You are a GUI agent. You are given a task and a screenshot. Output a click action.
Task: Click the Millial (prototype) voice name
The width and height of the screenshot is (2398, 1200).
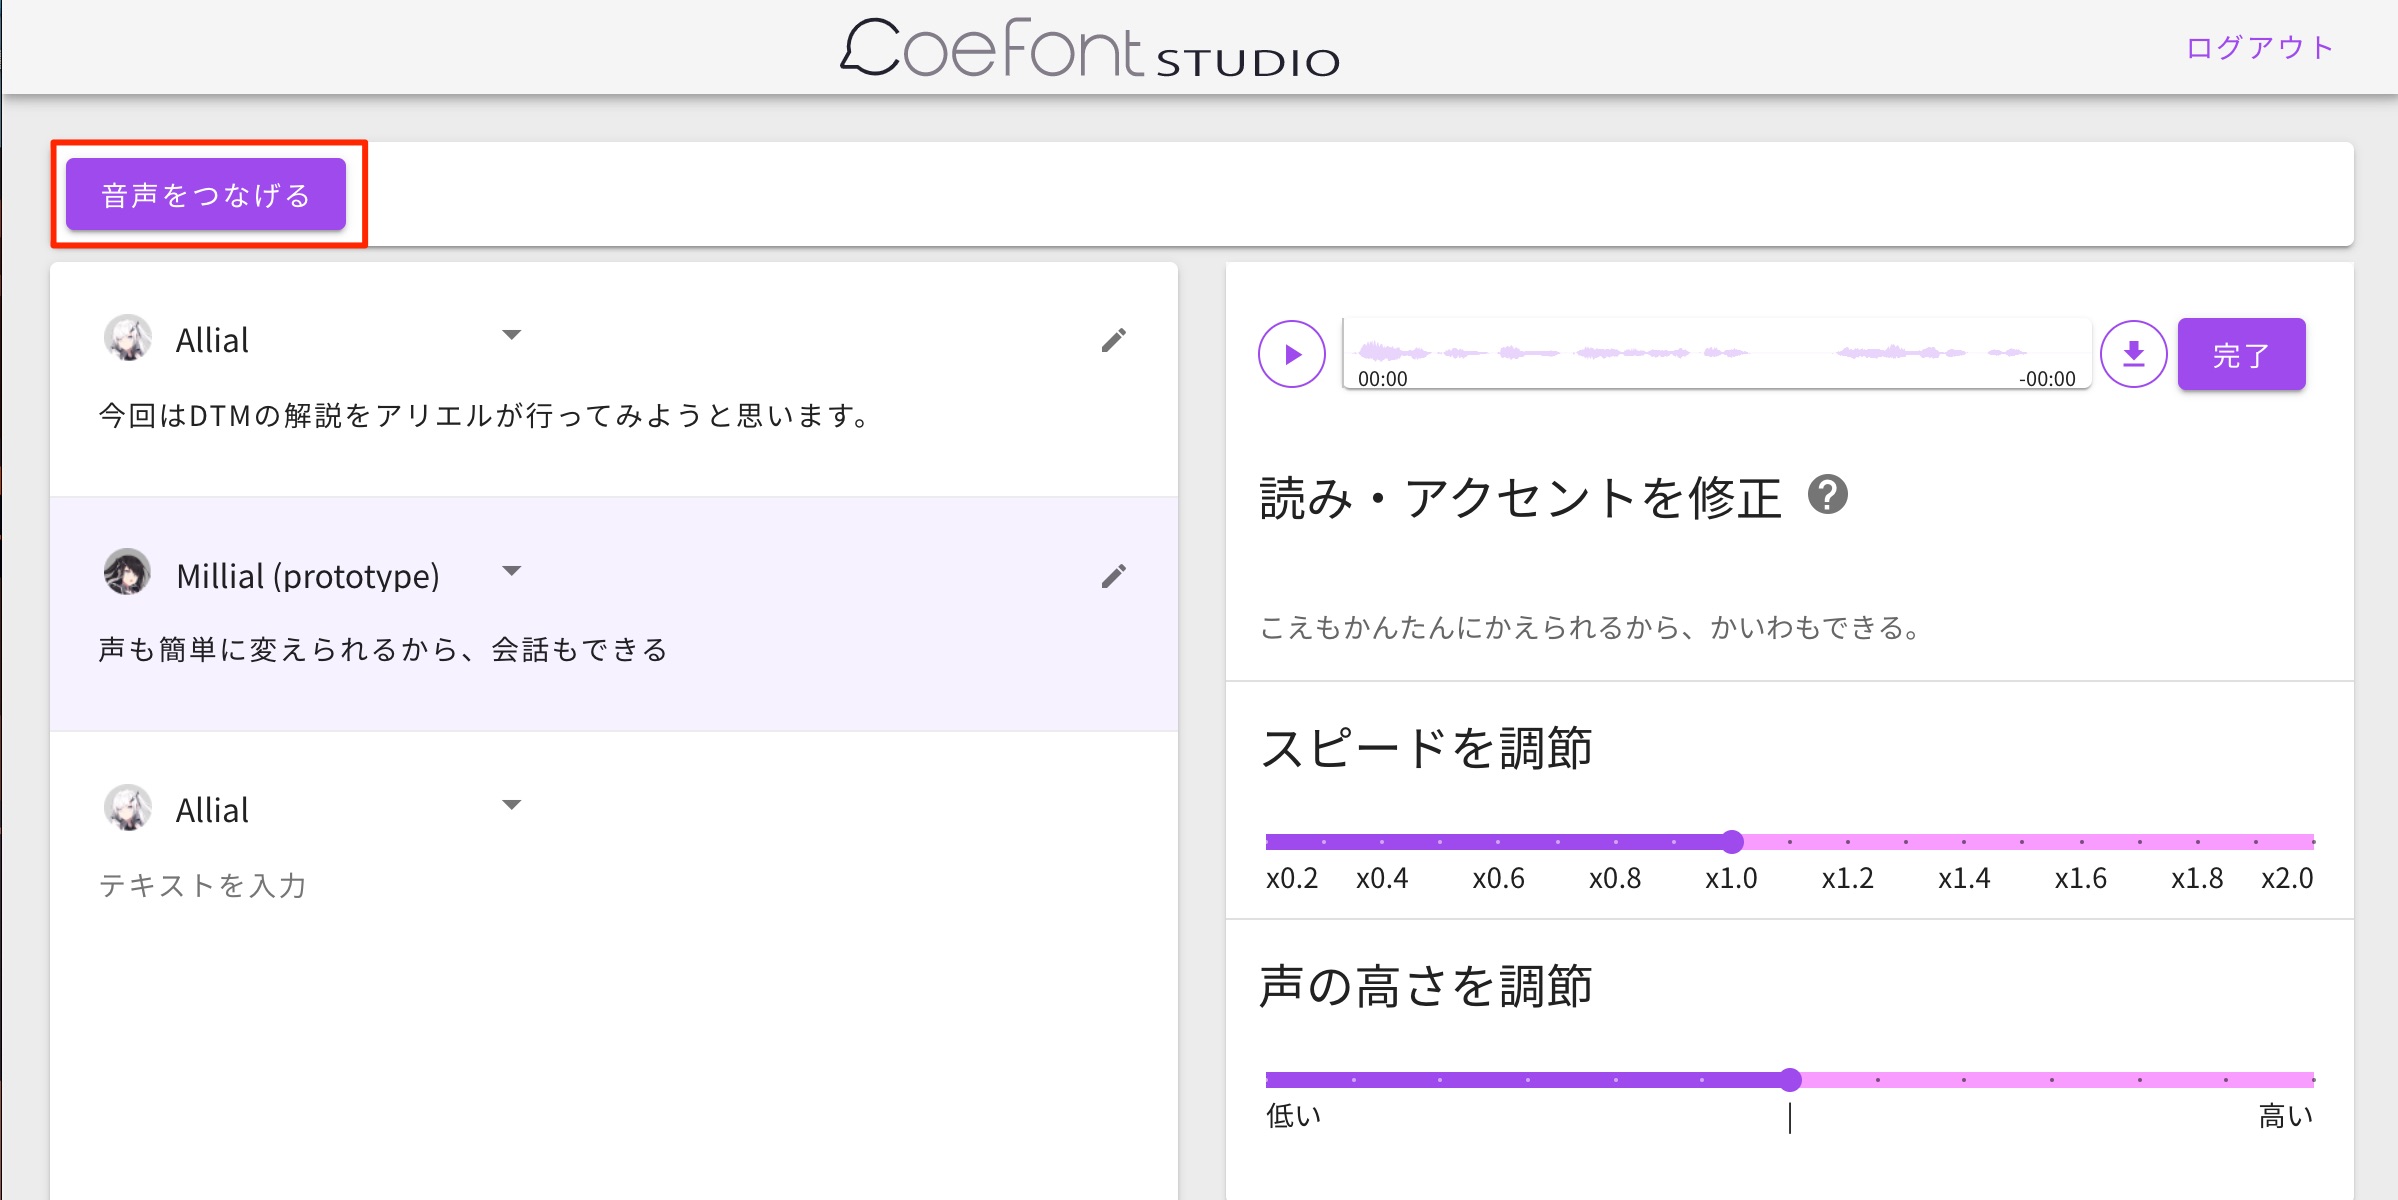308,576
